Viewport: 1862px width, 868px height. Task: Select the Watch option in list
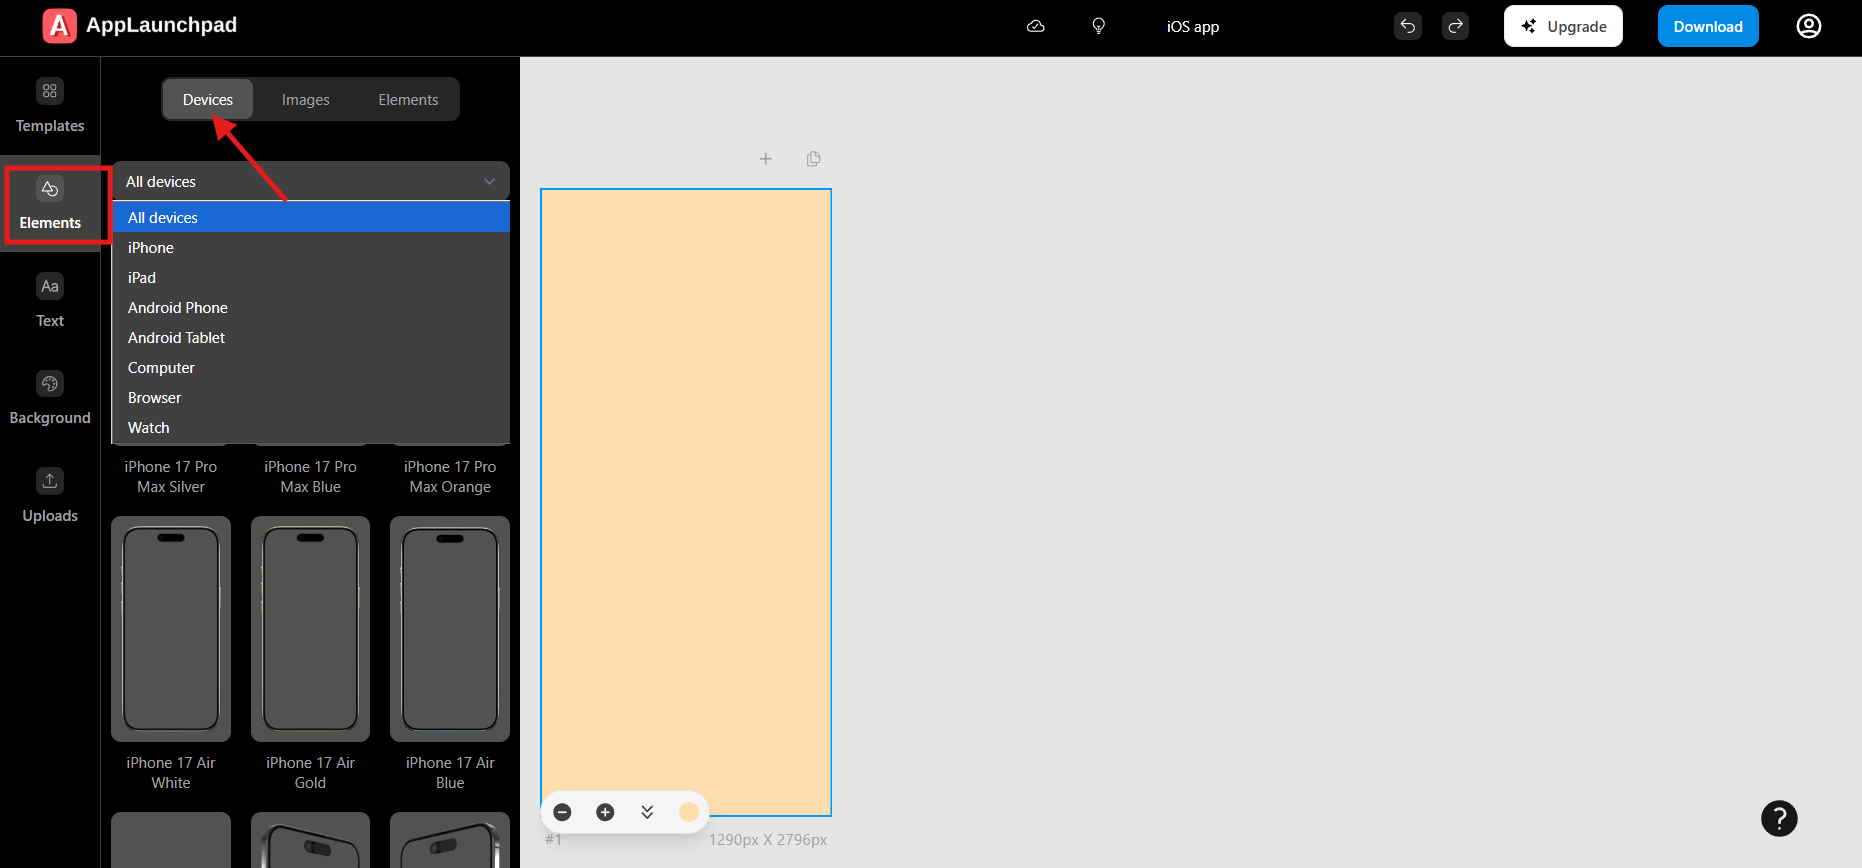click(149, 428)
